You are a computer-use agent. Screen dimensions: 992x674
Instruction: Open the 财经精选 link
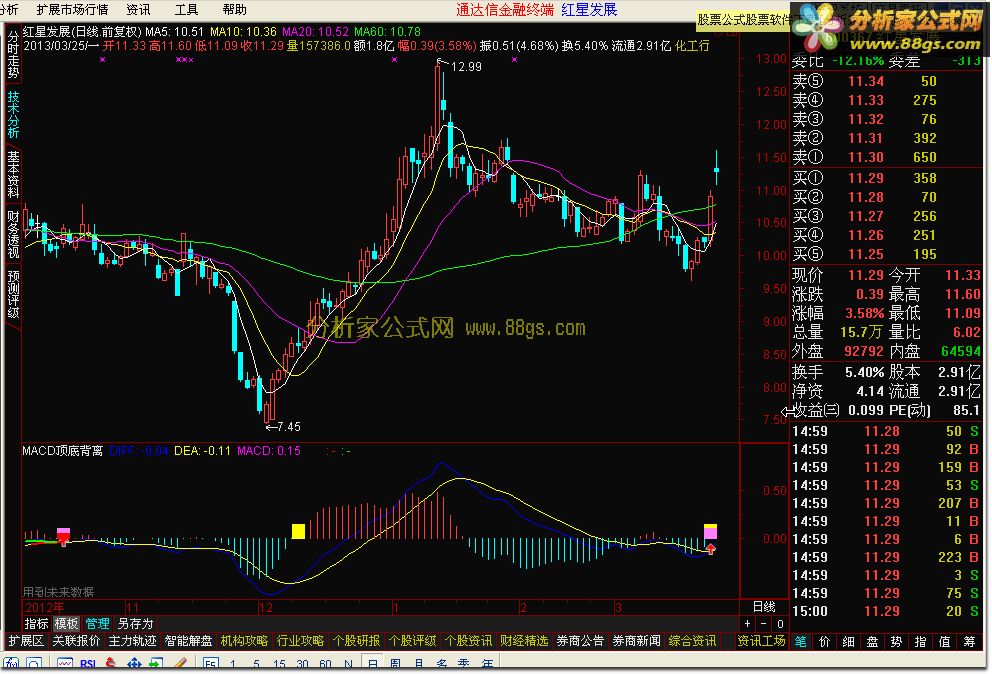pyautogui.click(x=524, y=641)
